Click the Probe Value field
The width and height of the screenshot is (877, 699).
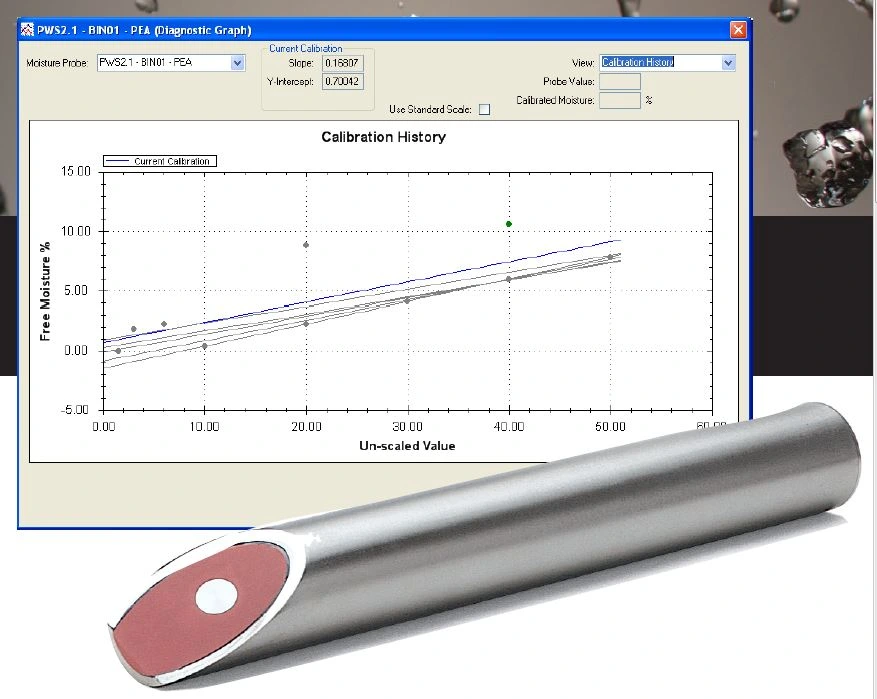(620, 81)
